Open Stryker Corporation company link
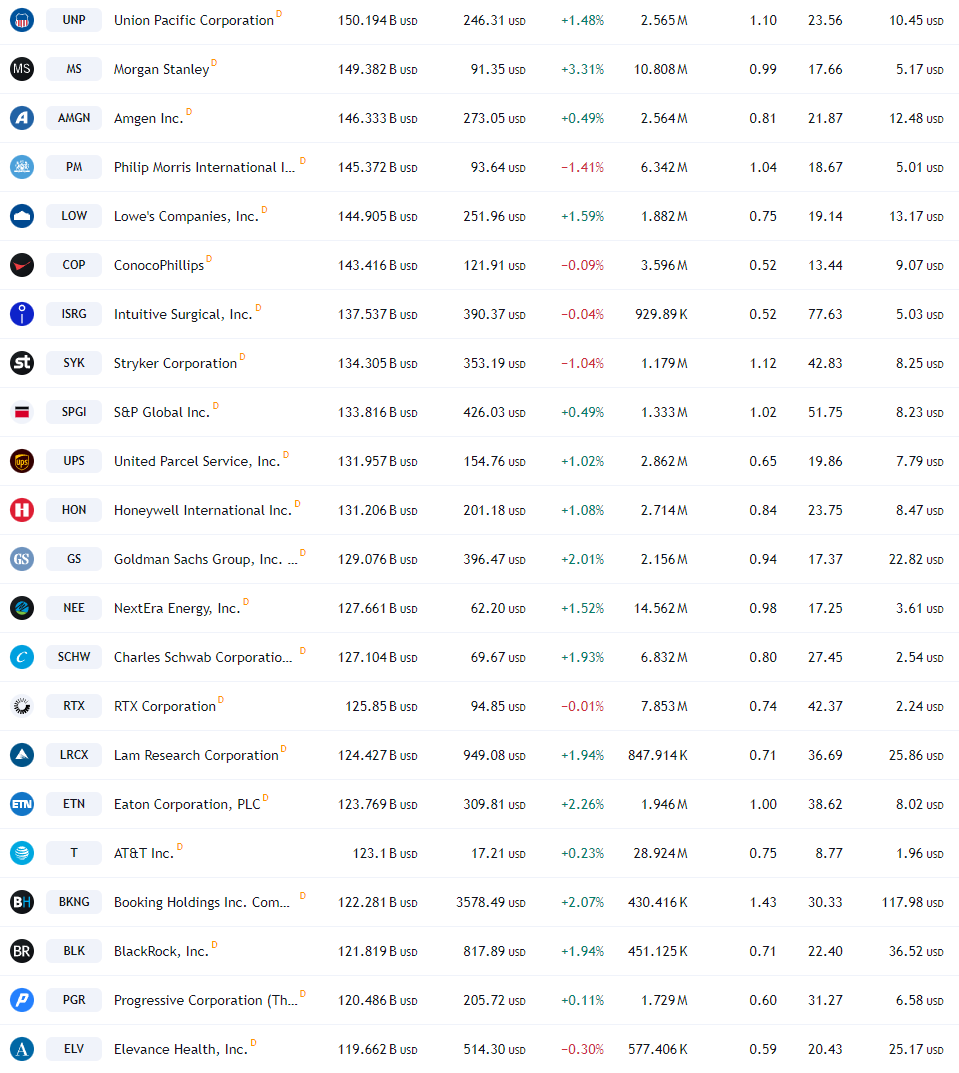 pos(175,363)
